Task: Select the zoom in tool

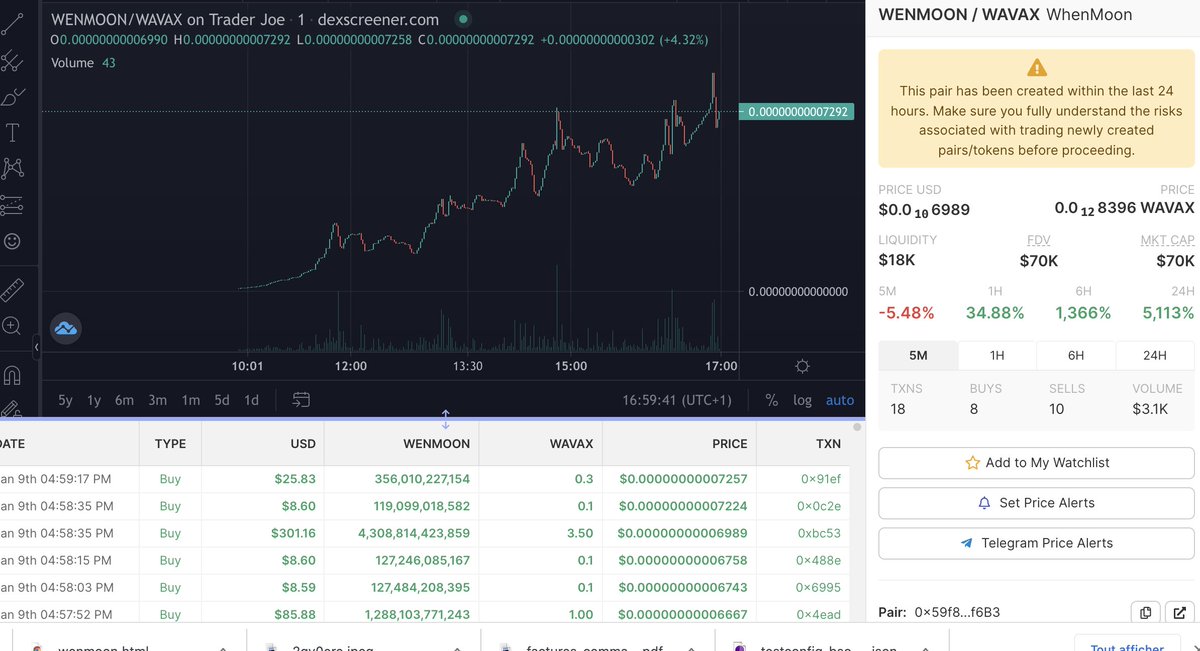Action: [x=12, y=325]
